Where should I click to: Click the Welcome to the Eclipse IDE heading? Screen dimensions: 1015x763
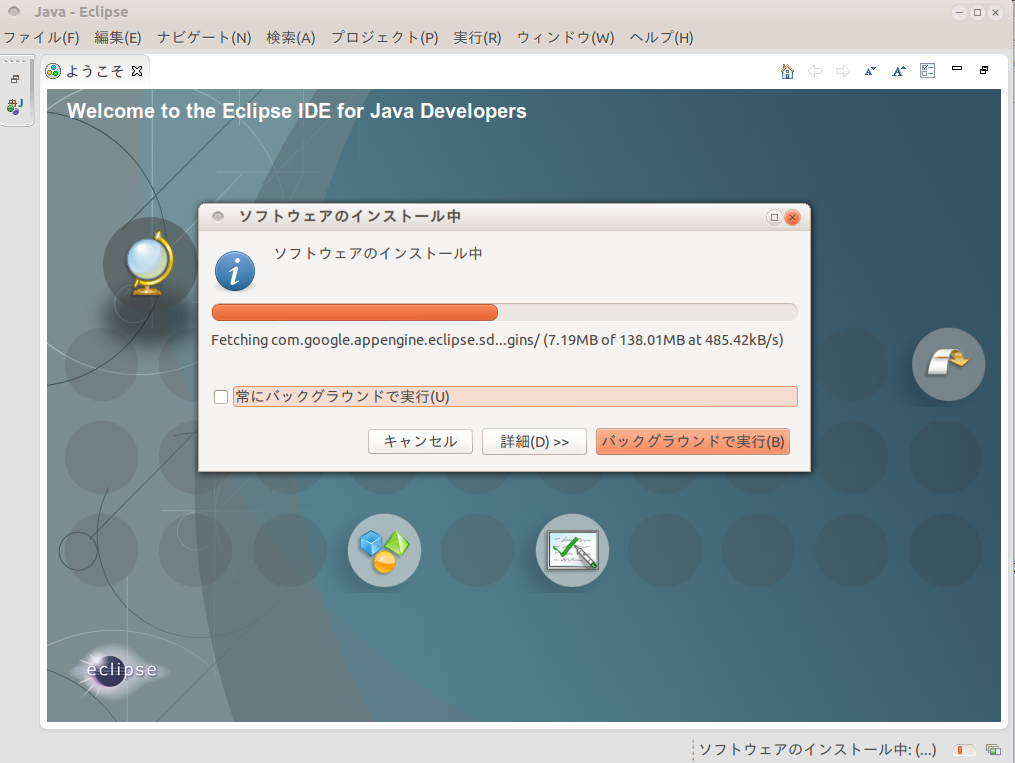pyautogui.click(x=296, y=111)
